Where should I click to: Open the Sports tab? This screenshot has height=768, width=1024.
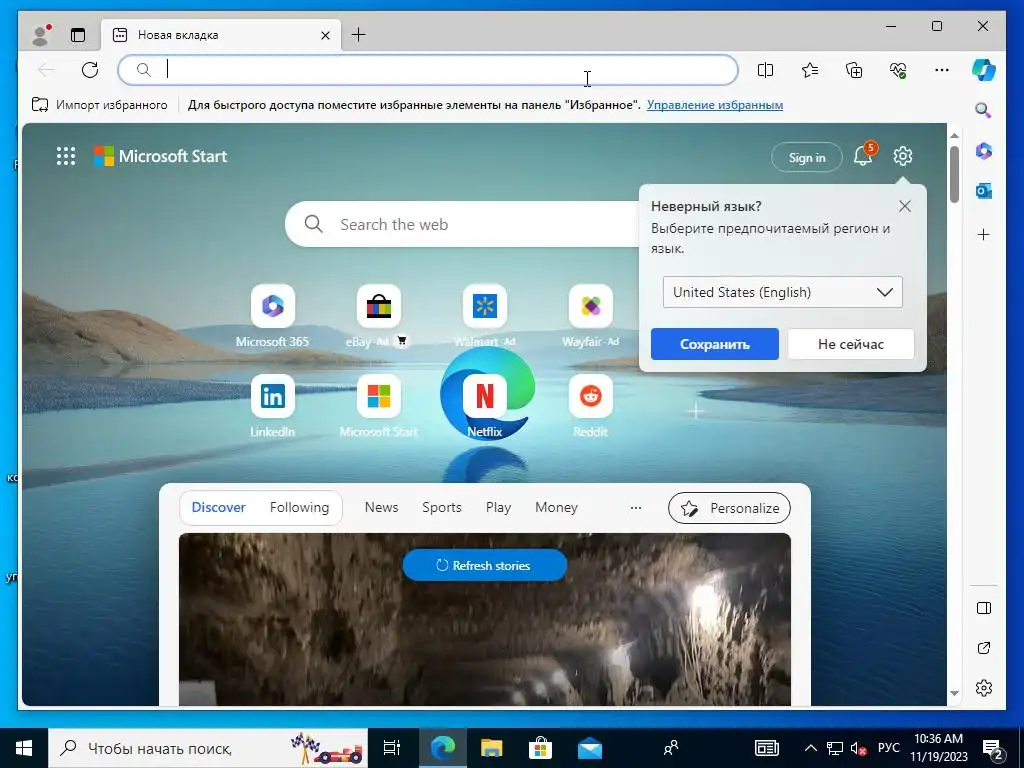(x=441, y=507)
